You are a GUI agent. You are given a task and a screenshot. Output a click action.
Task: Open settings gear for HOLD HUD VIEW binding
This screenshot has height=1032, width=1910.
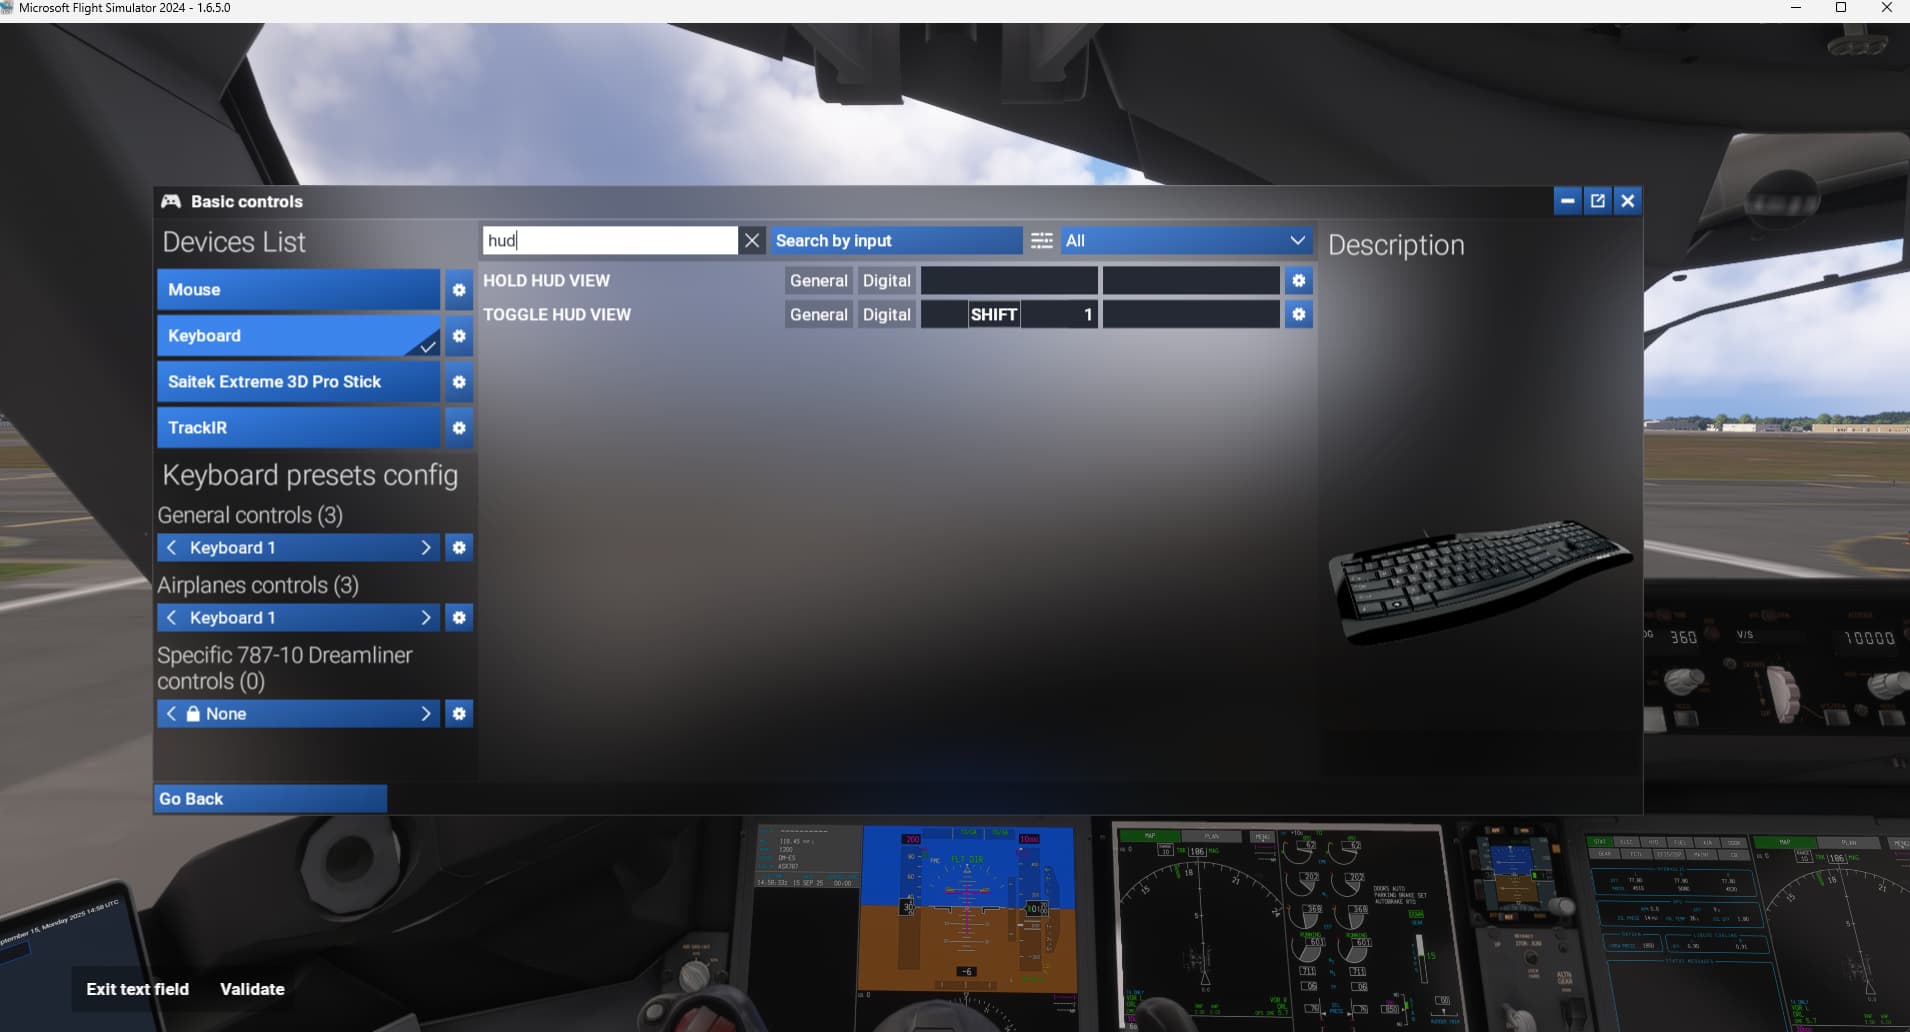(1298, 281)
